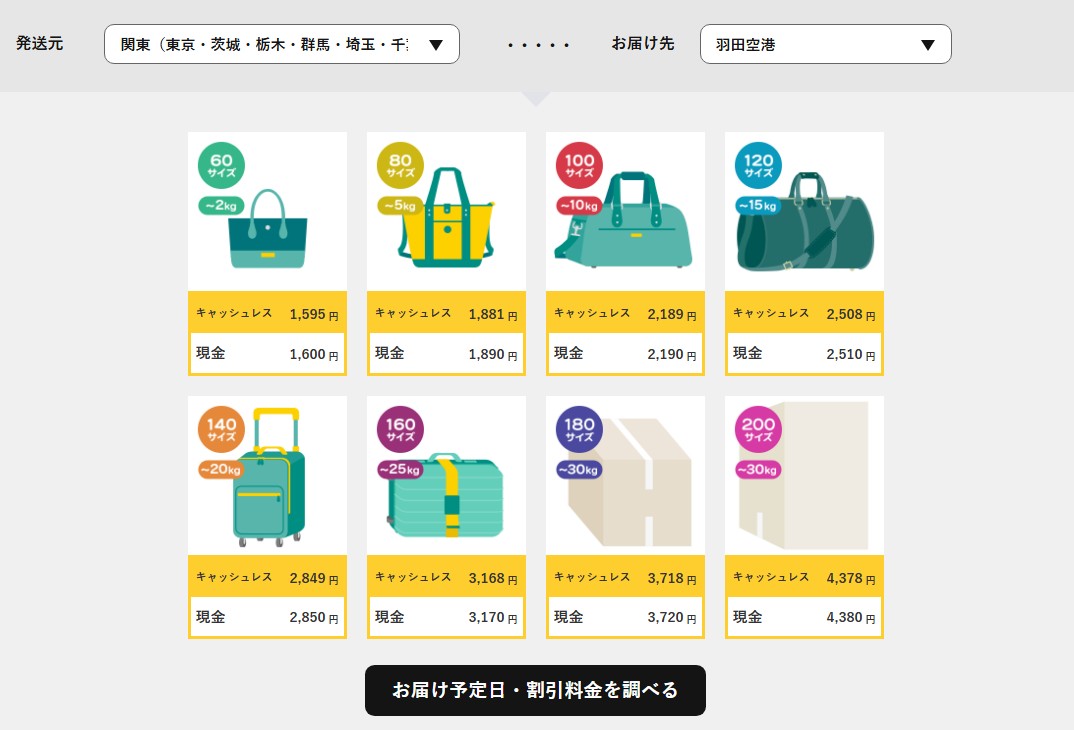
Task: Choose the 160 size belted suitcase icon
Action: coord(448,495)
